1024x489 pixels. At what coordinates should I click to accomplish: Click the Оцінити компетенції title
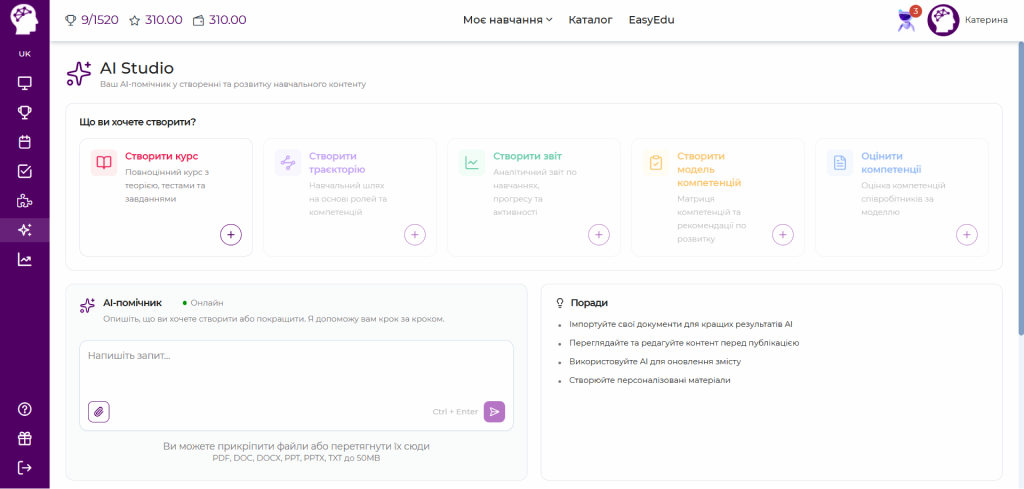(891, 163)
